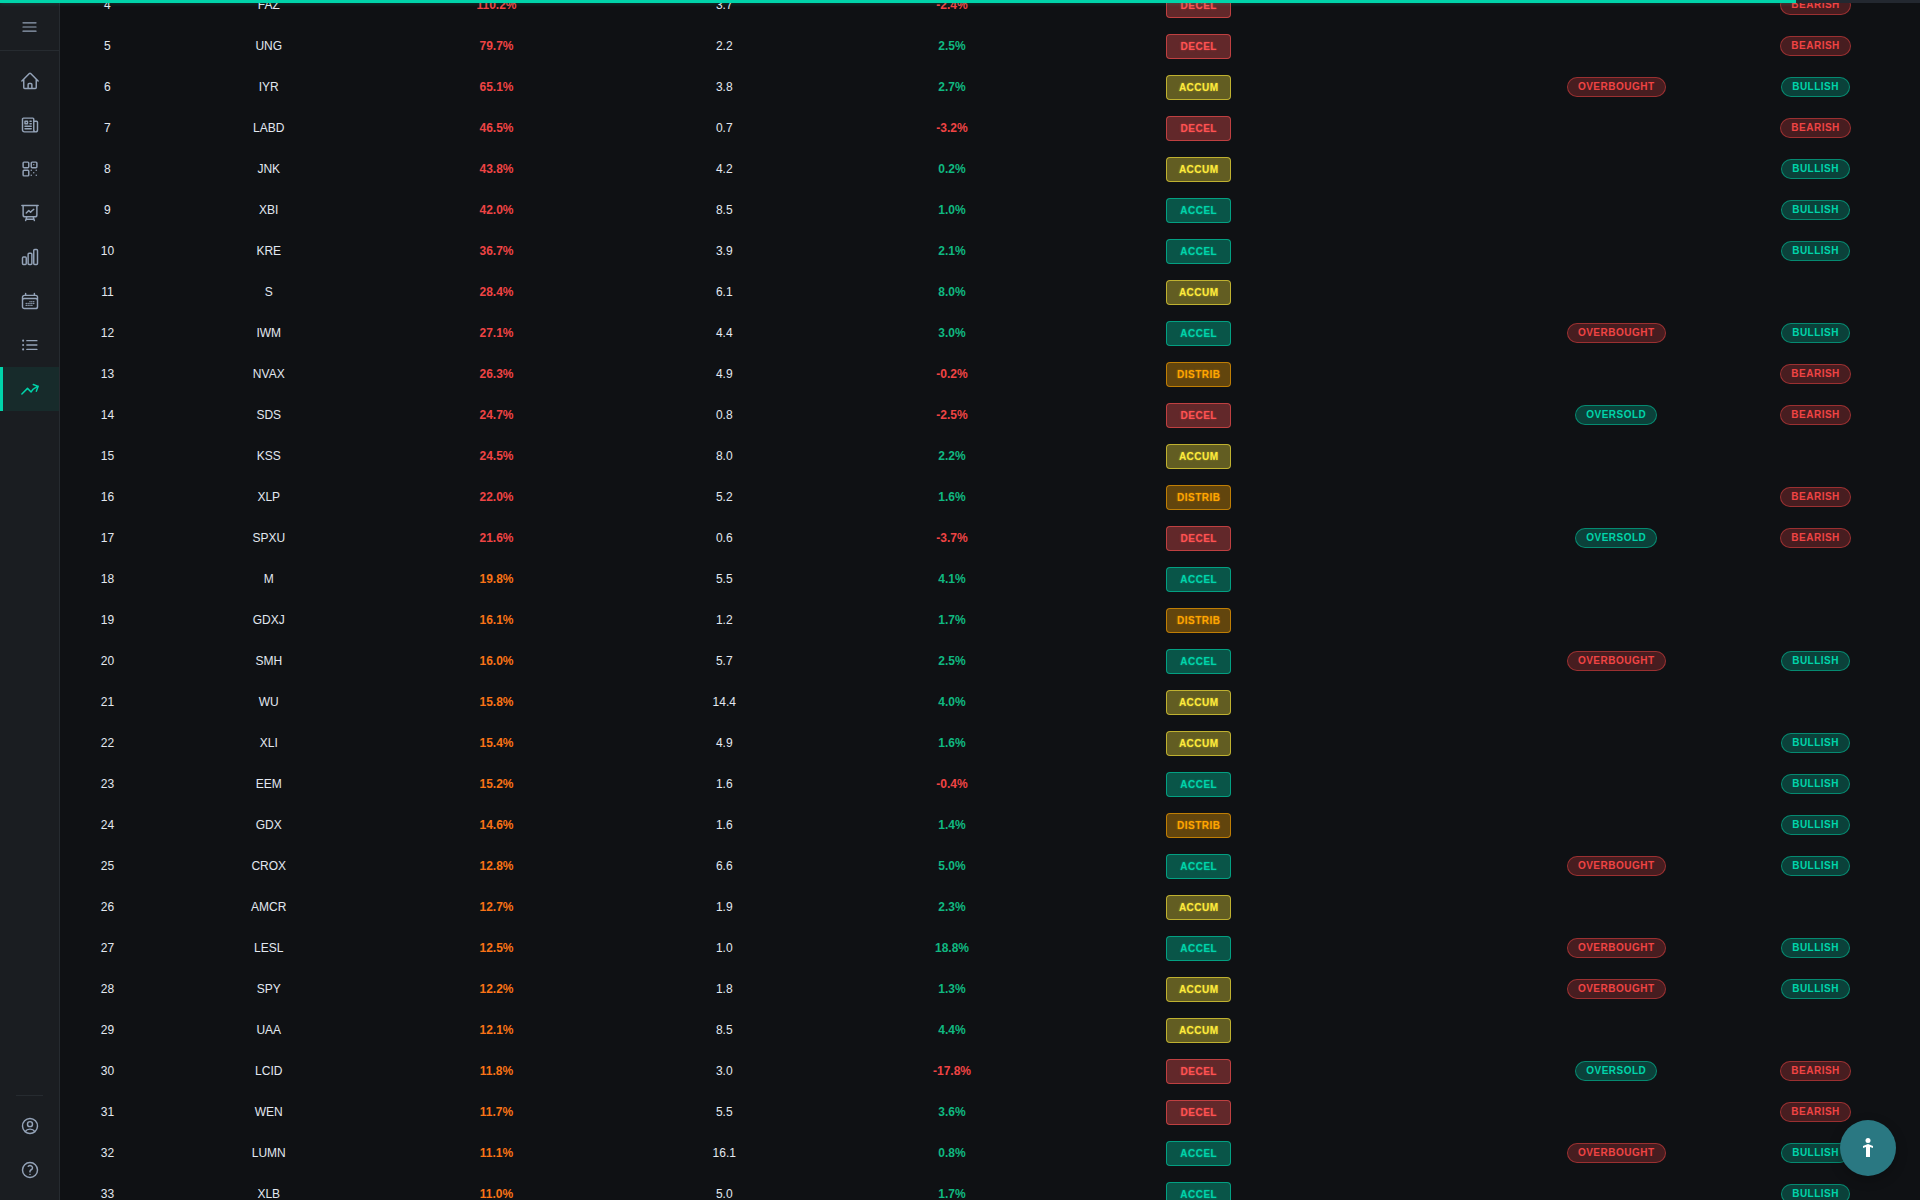Click the DECEL badge in UNG row
Image resolution: width=1920 pixels, height=1200 pixels.
pos(1198,46)
